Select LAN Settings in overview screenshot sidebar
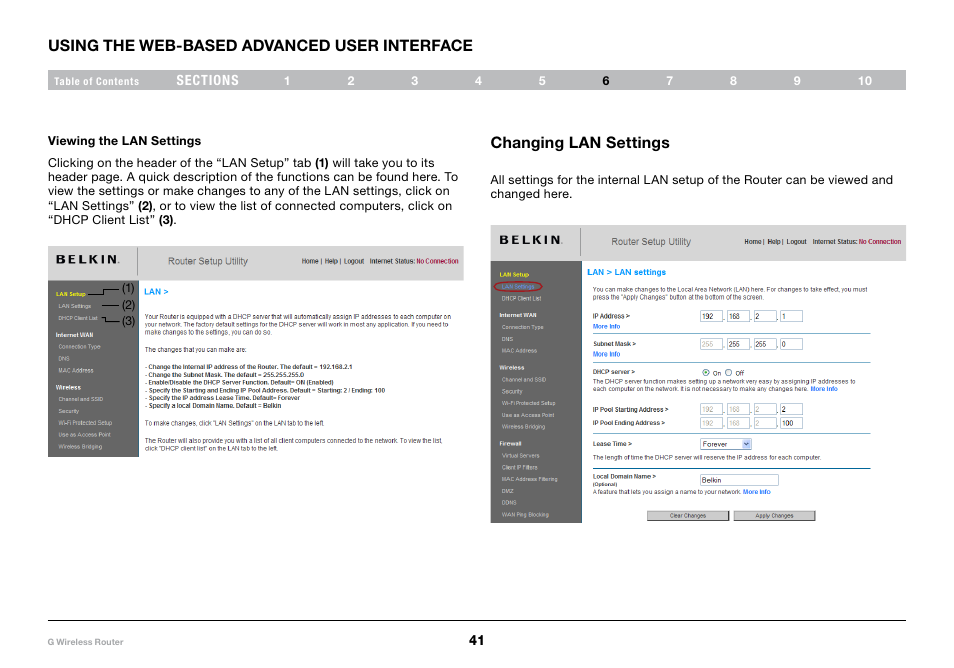This screenshot has height=668, width=954. point(74,306)
